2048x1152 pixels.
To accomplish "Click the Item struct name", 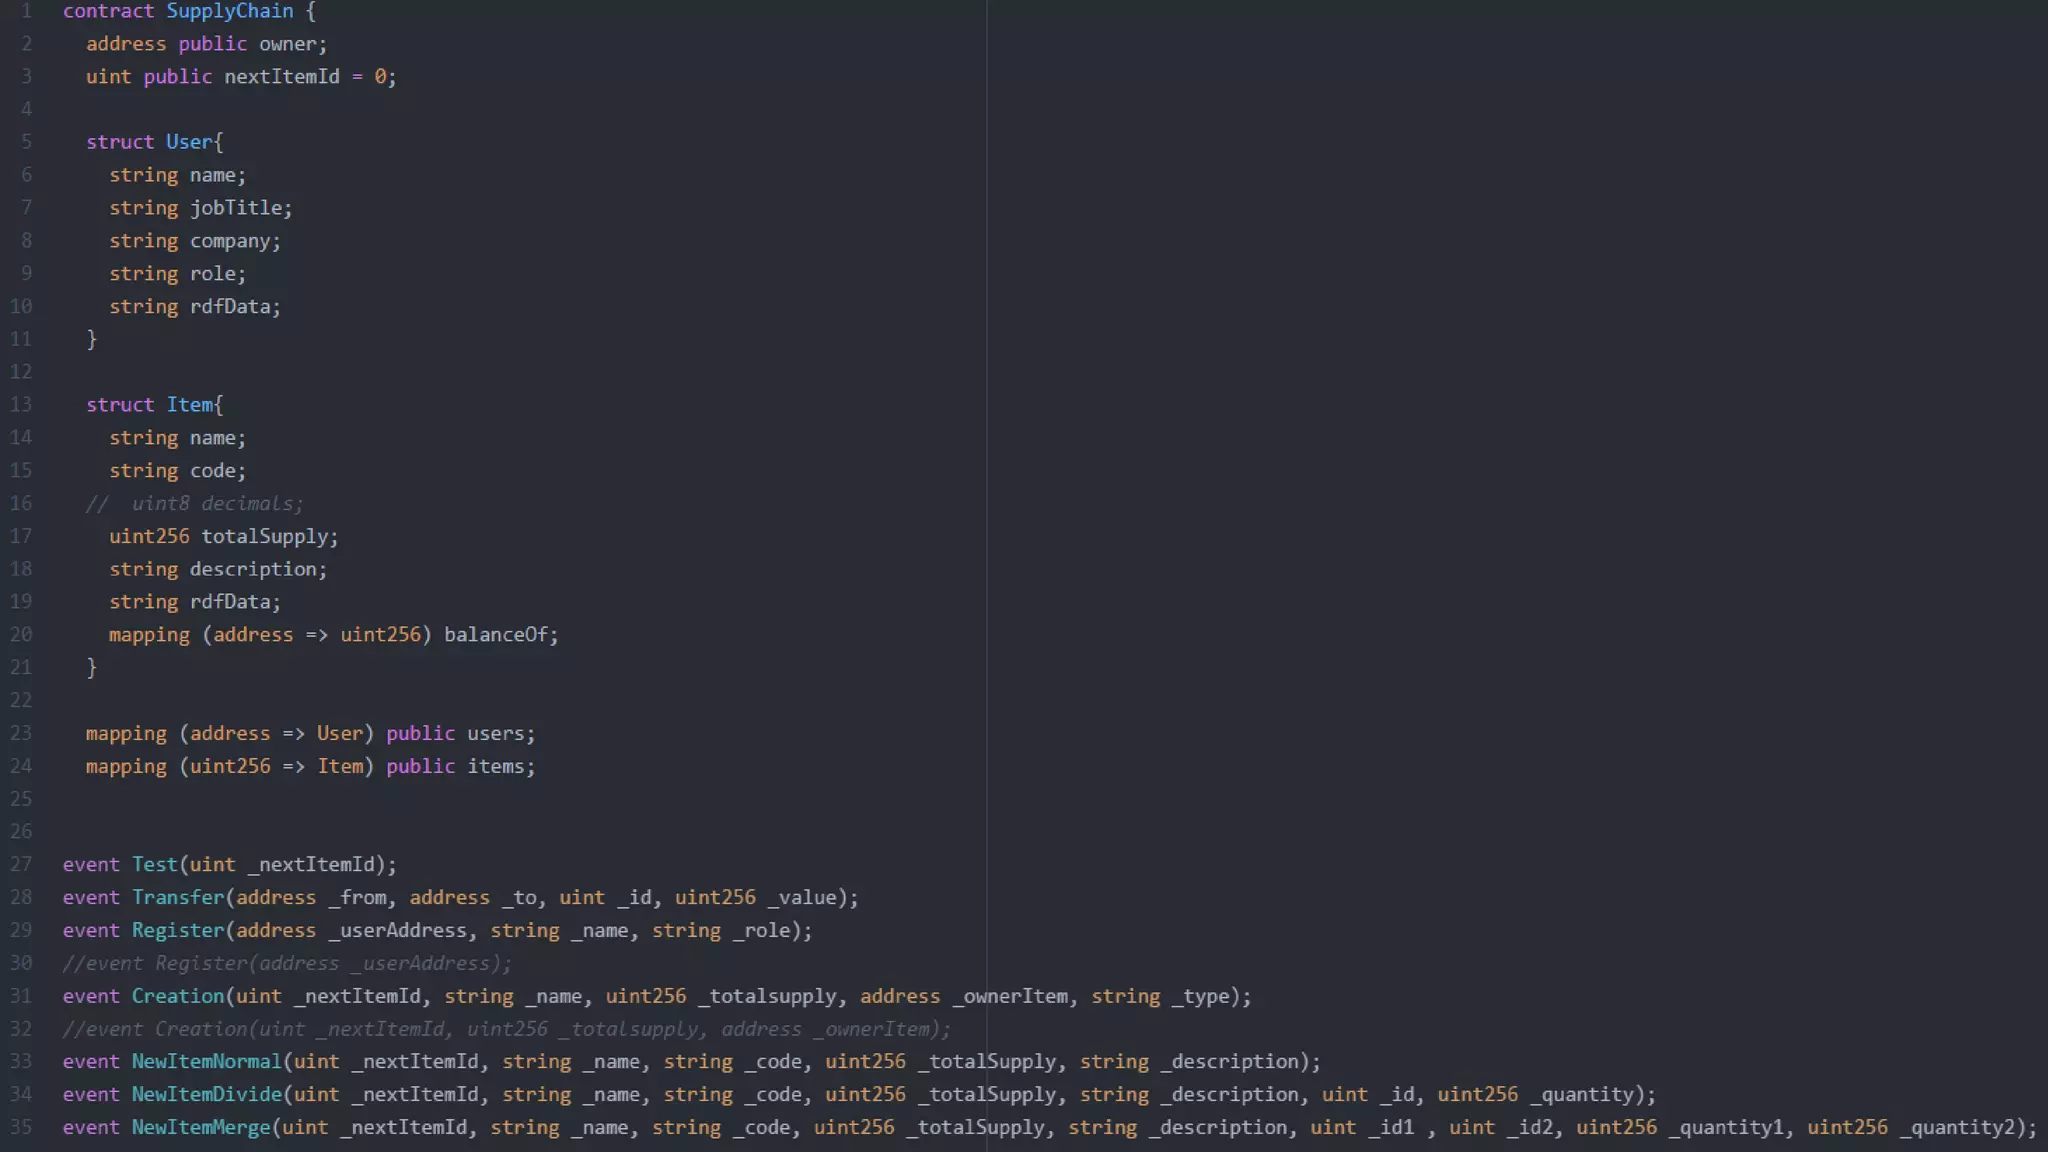I will (189, 405).
